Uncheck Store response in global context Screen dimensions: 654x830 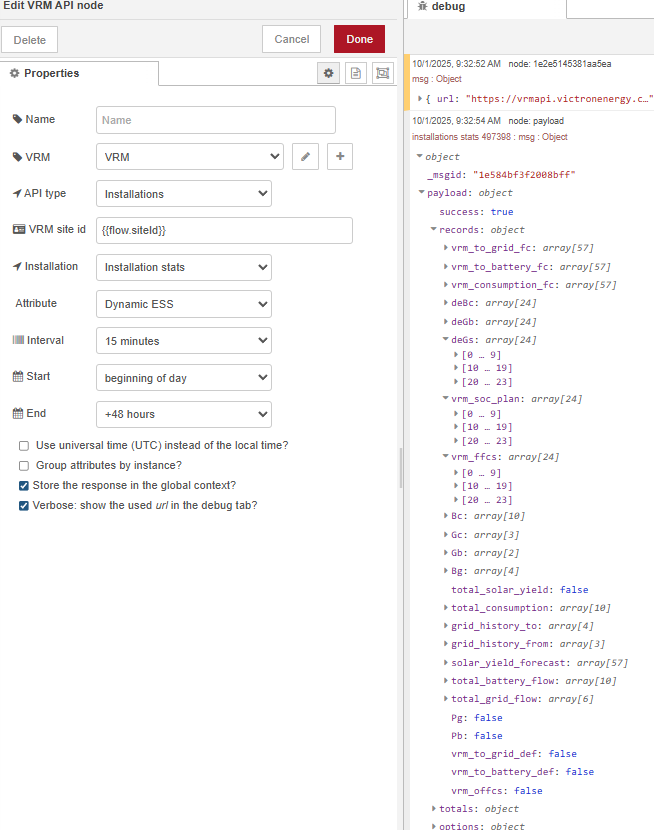(24, 485)
